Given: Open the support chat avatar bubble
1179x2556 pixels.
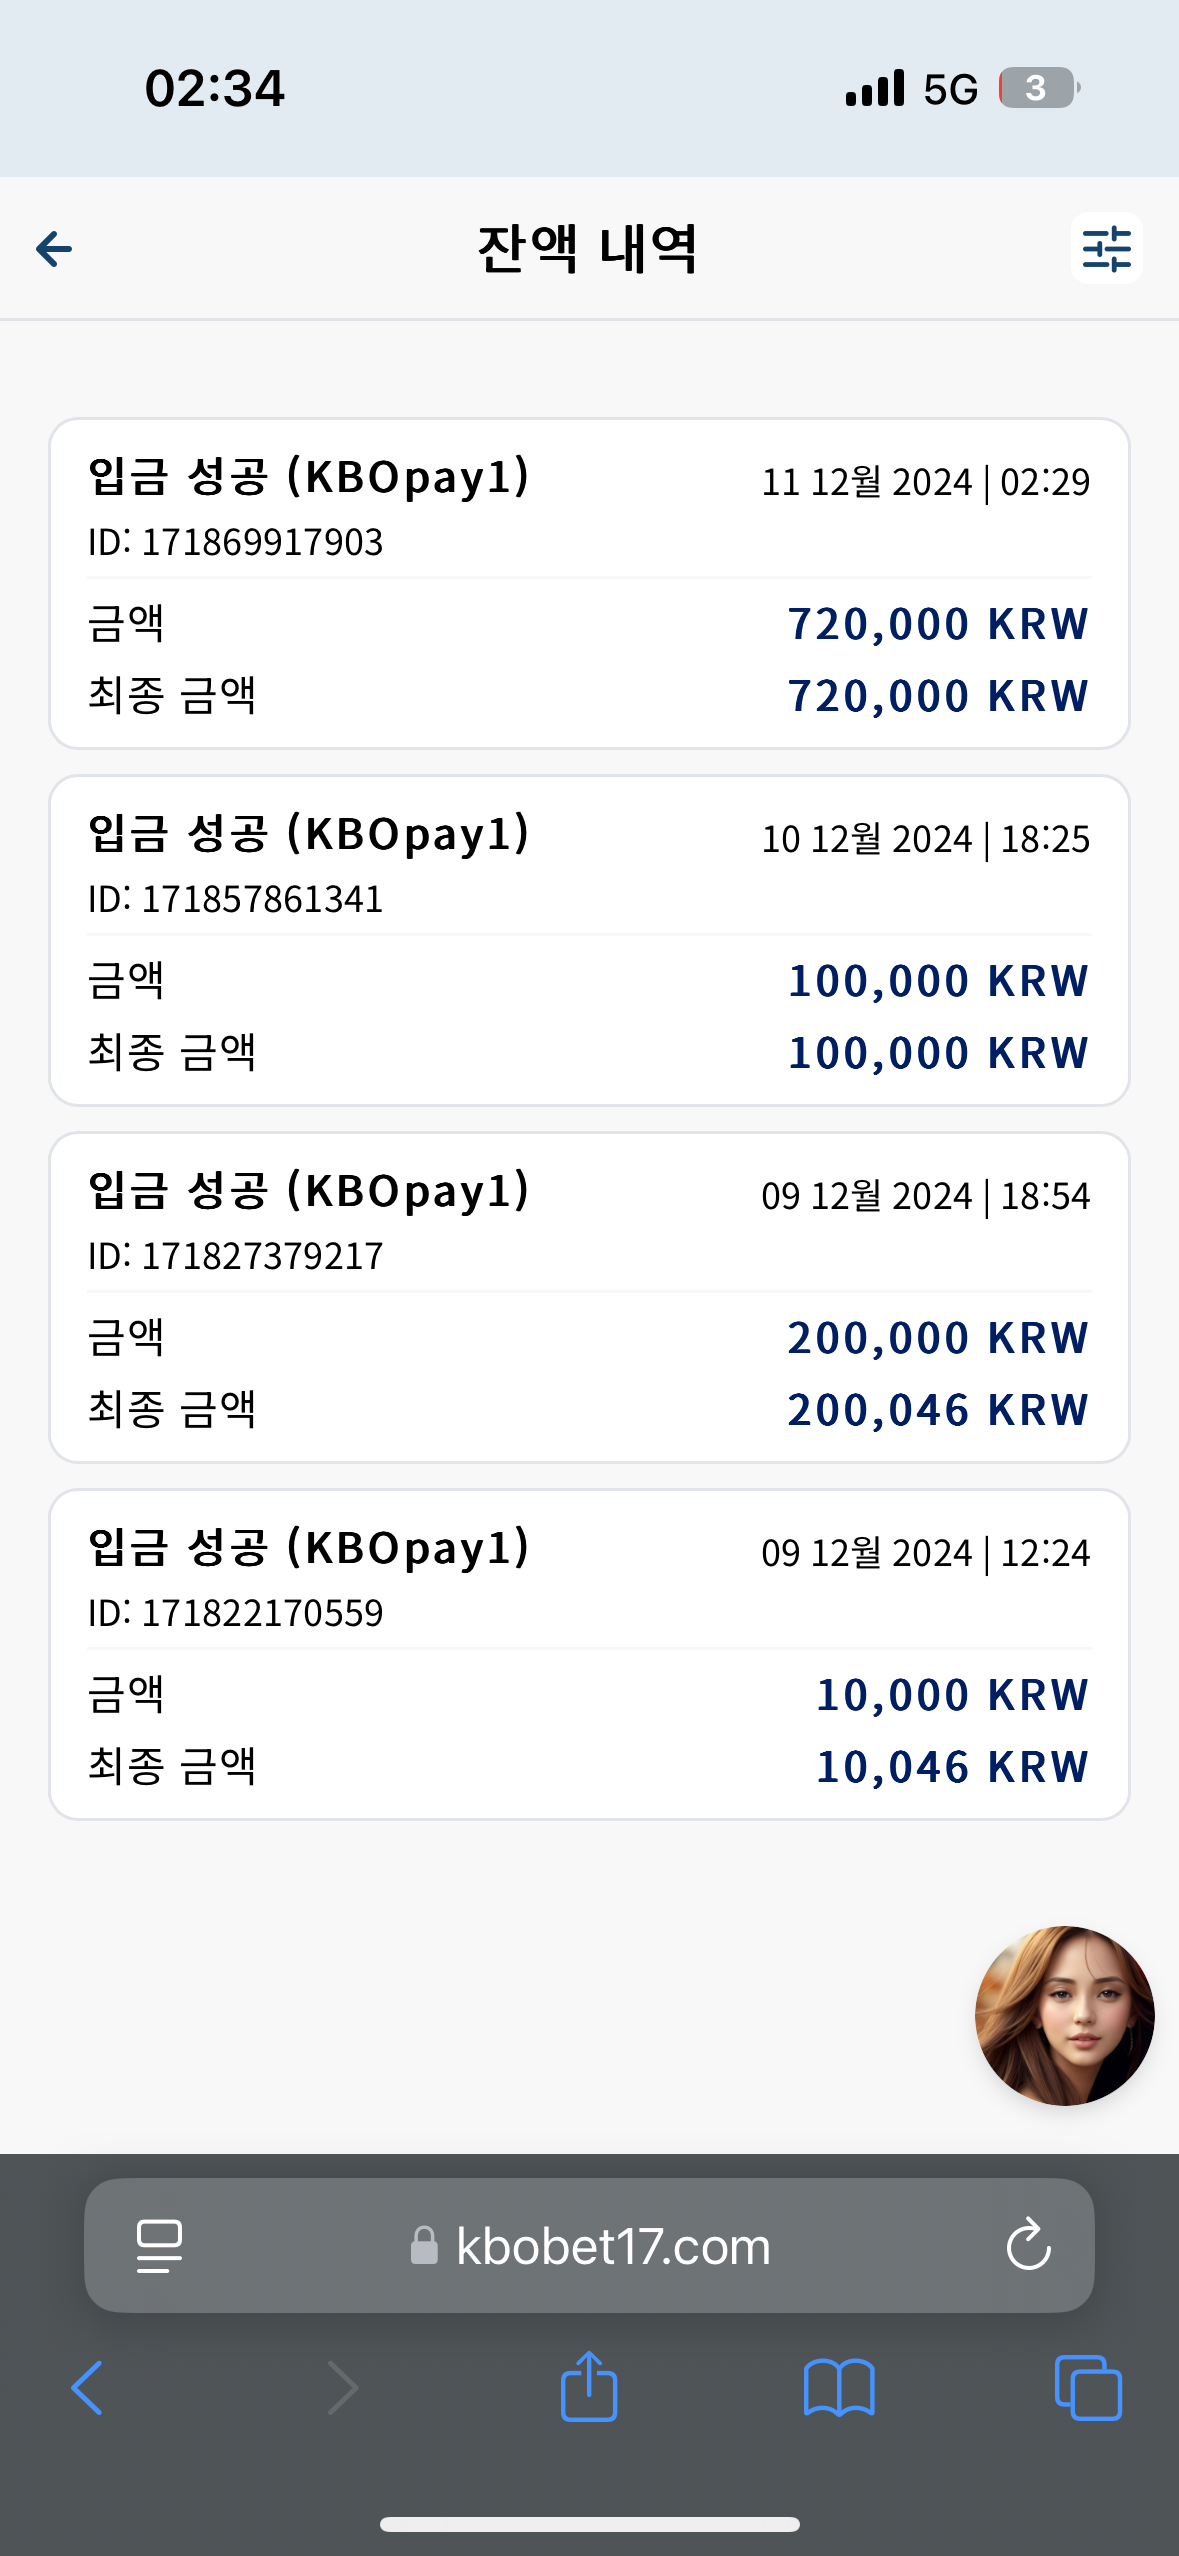Looking at the screenshot, I should pyautogui.click(x=1064, y=2015).
